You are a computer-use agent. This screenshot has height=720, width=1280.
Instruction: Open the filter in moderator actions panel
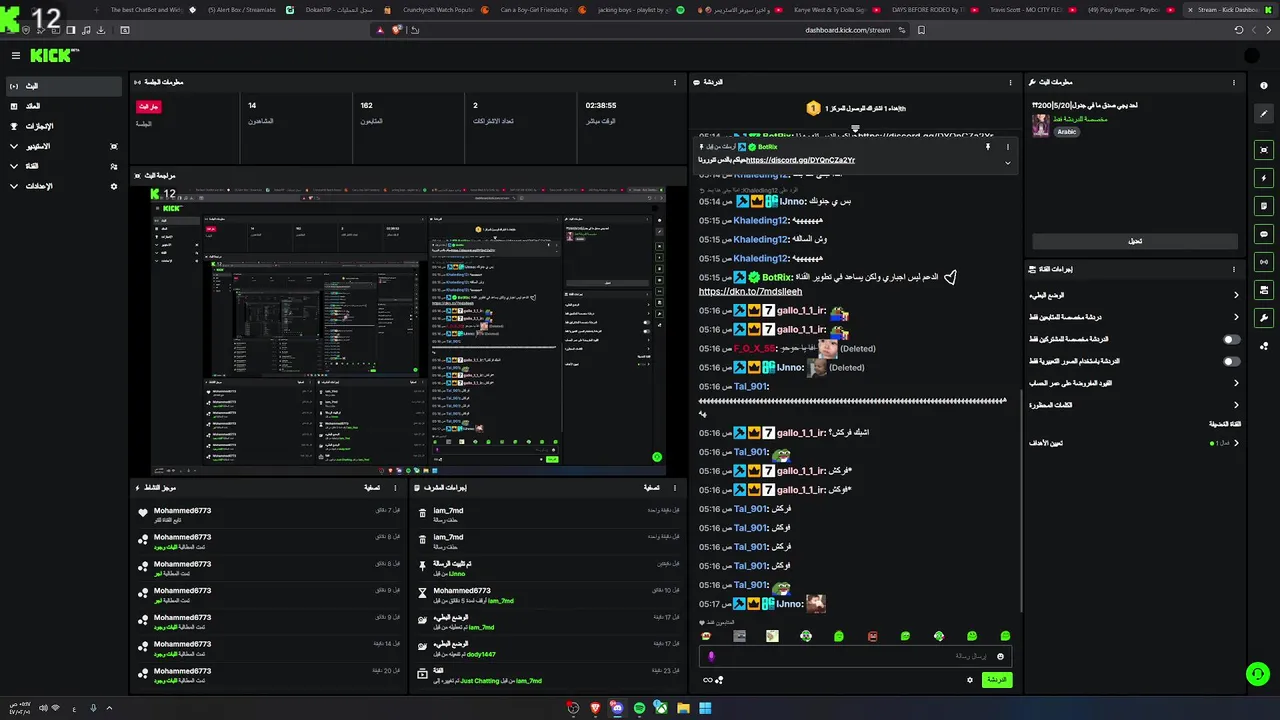click(651, 488)
